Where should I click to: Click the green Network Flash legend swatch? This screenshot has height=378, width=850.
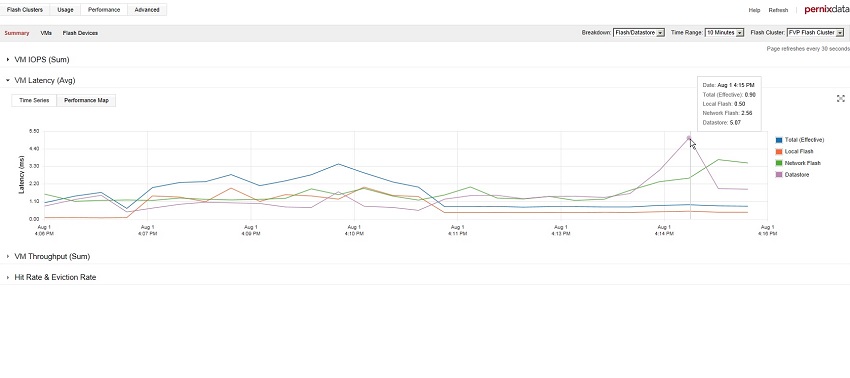pyautogui.click(x=778, y=163)
